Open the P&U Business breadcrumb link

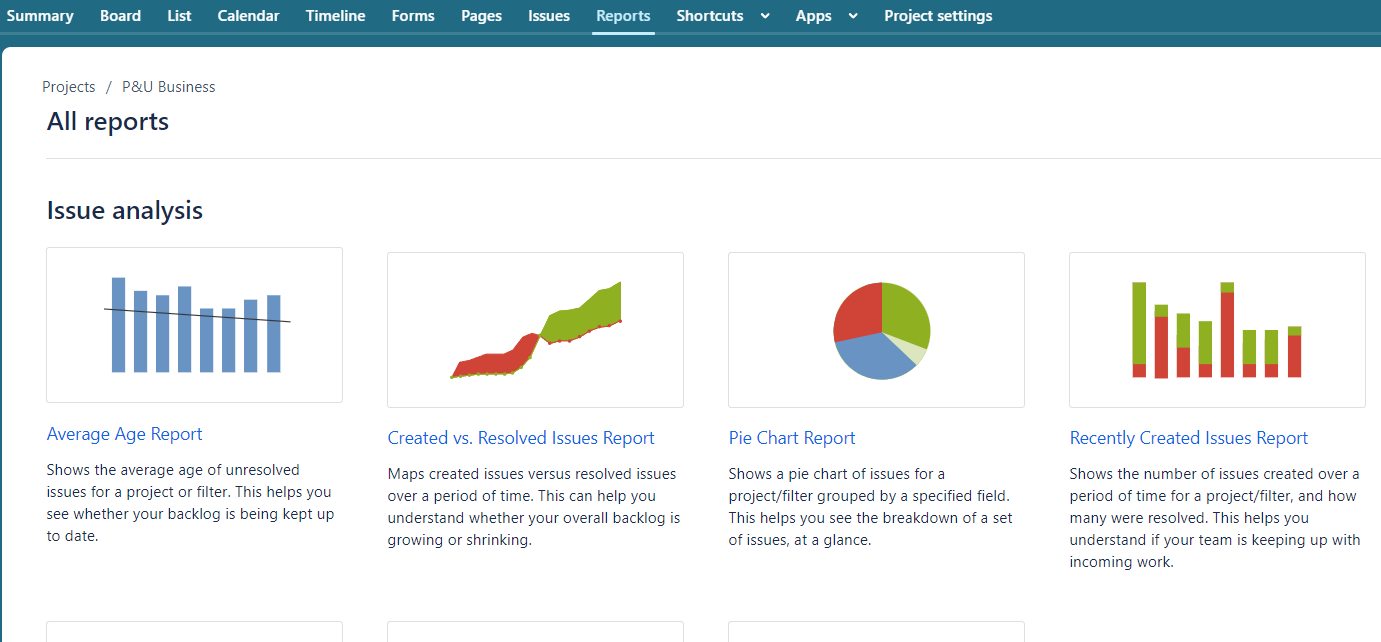tap(168, 87)
